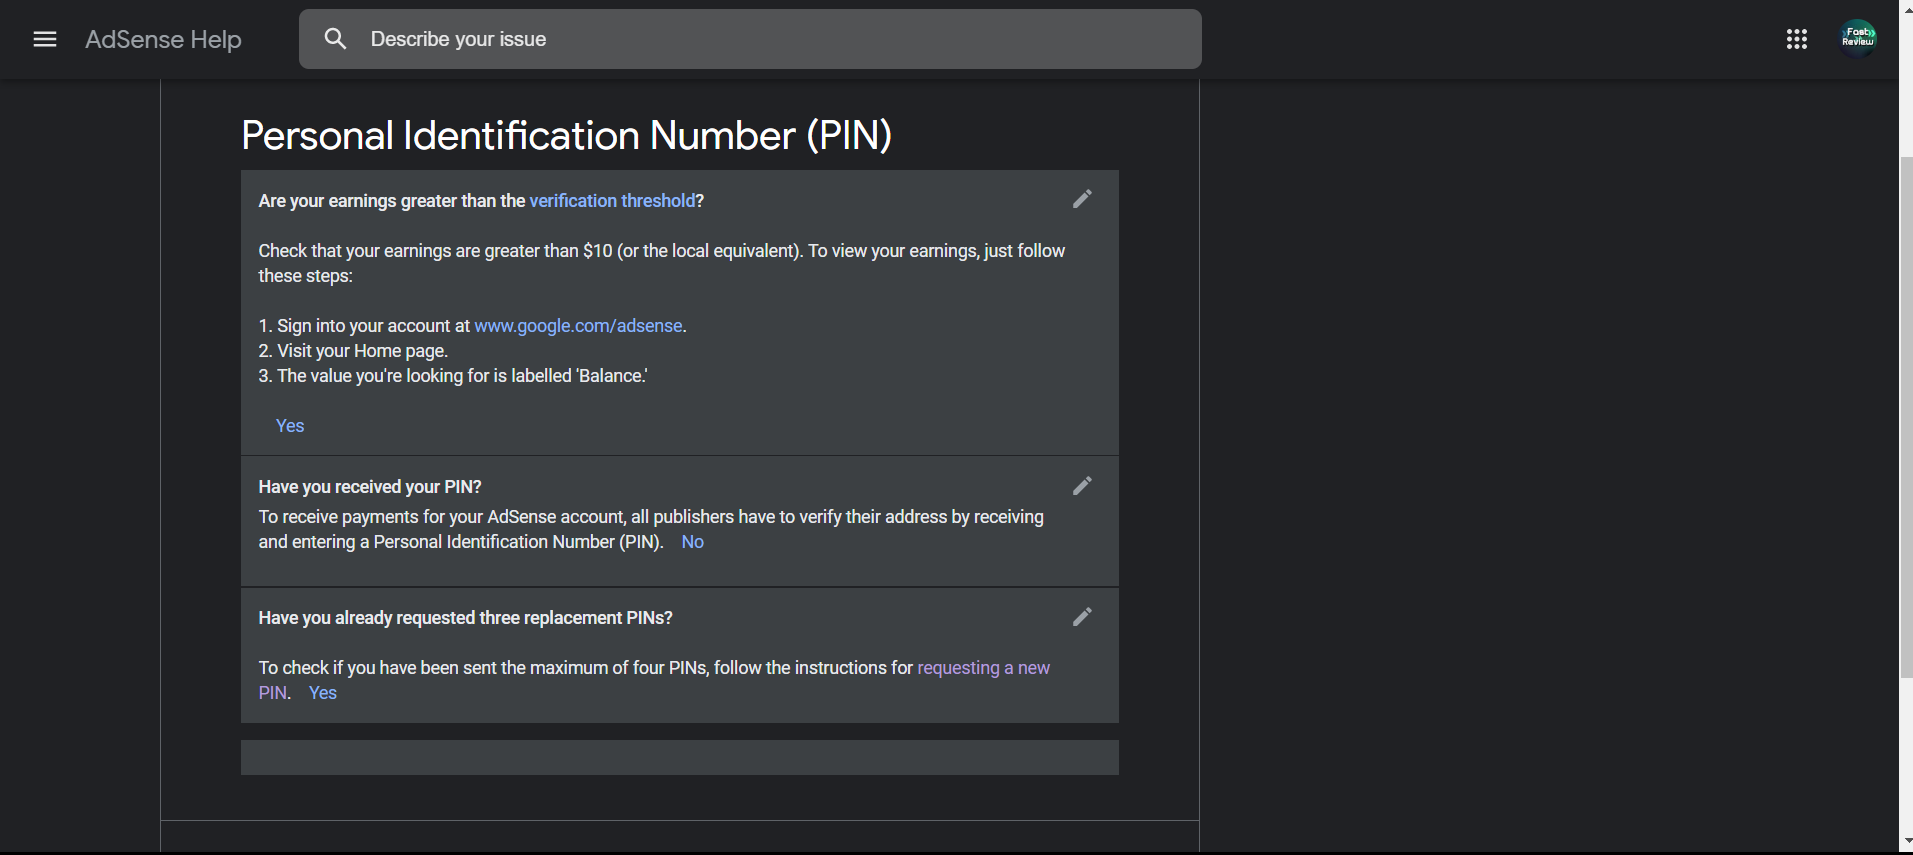Focus the 'Describe your issue' search field
Screen dimensions: 1913x855
tap(750, 39)
